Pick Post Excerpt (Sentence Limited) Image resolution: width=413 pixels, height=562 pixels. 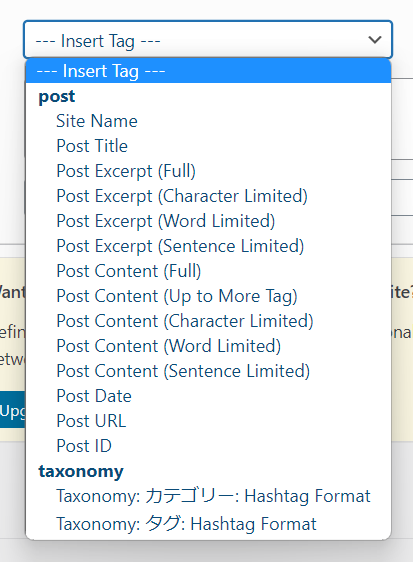click(208, 246)
